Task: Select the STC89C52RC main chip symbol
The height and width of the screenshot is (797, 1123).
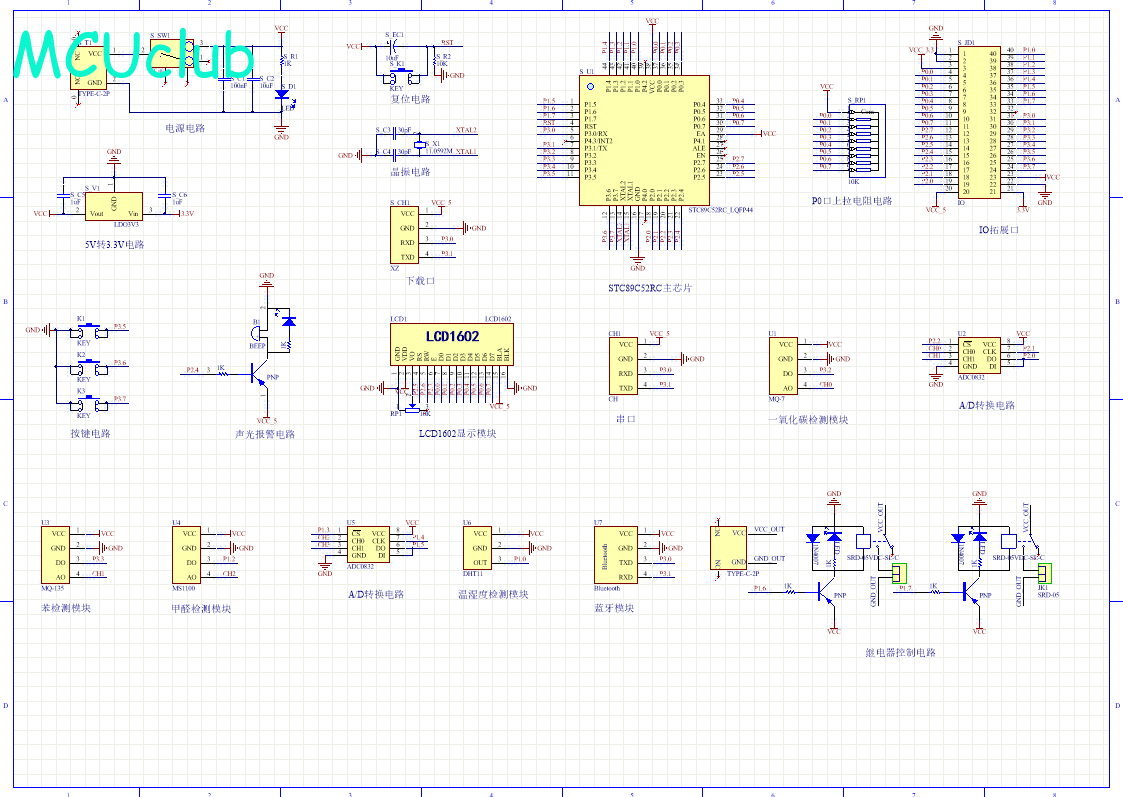Action: [643, 140]
